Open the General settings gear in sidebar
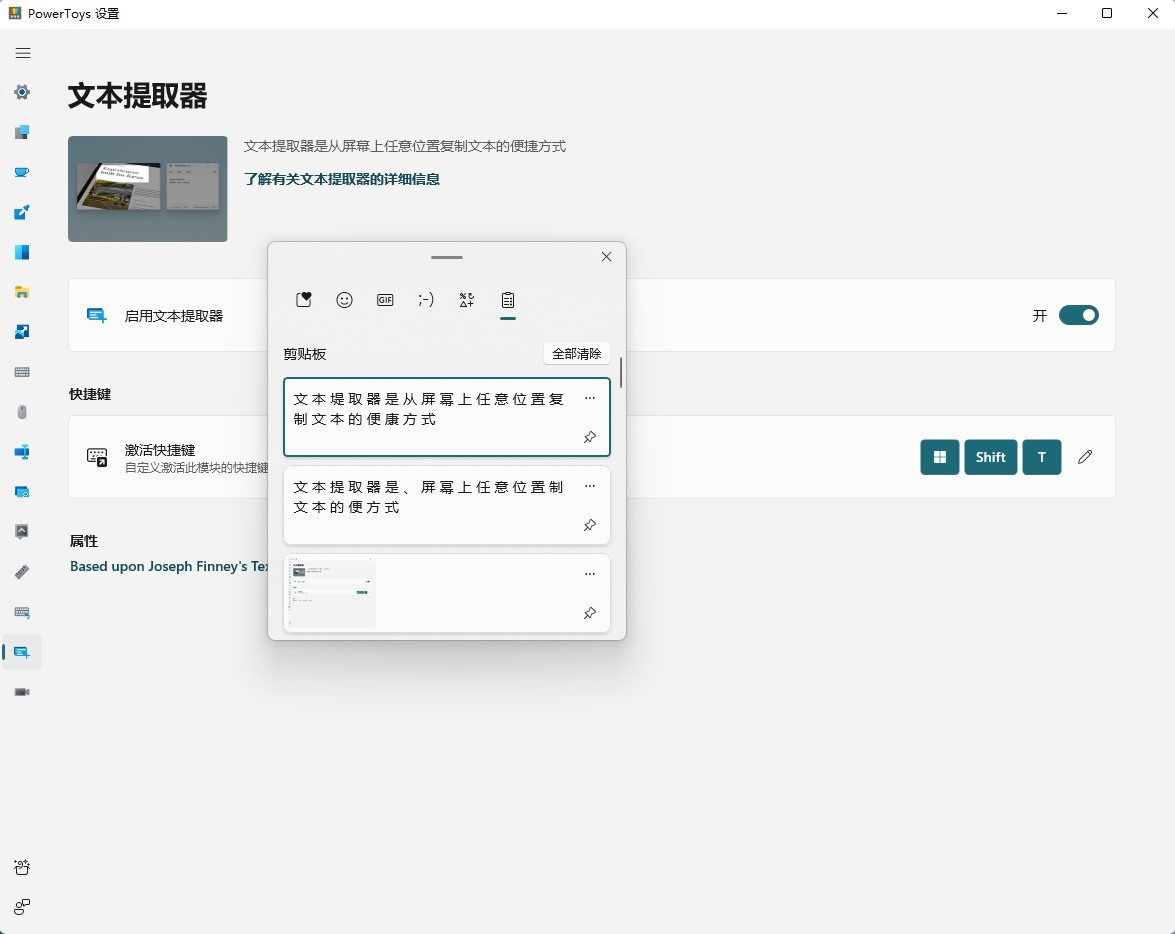This screenshot has width=1175, height=934. (22, 92)
